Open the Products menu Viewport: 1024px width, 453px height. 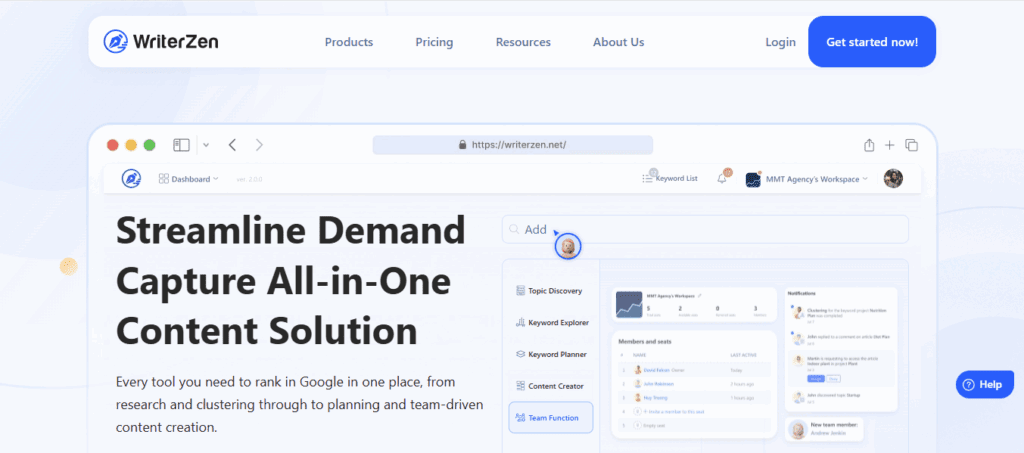pyautogui.click(x=349, y=42)
